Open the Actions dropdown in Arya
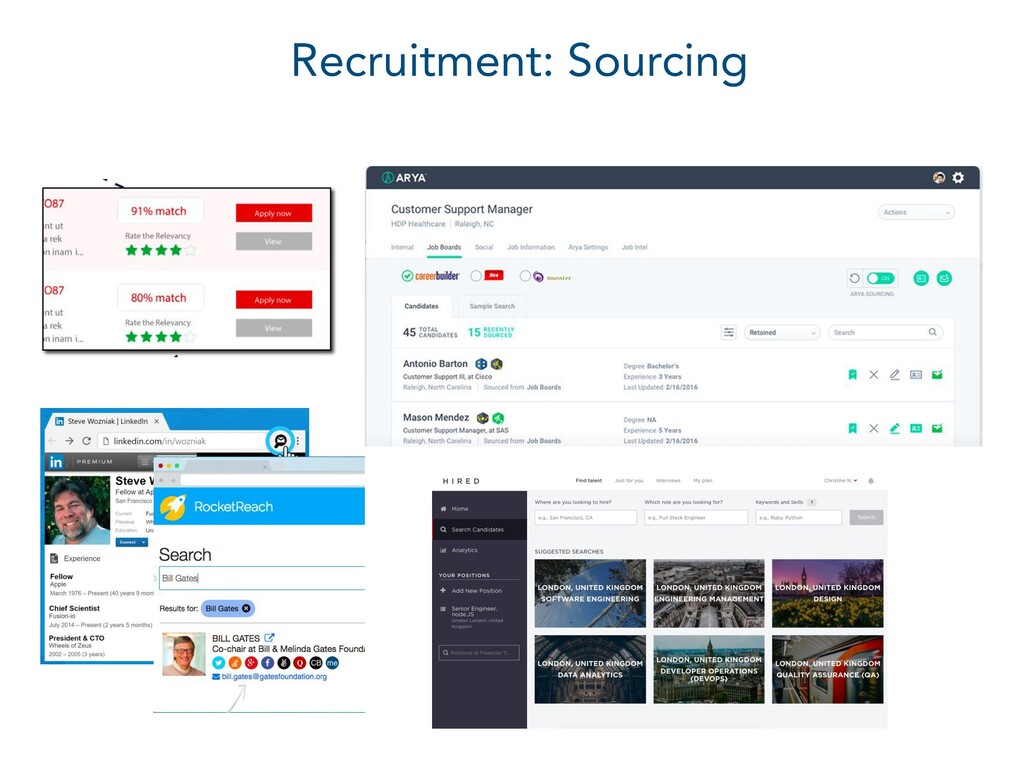Image resolution: width=1024 pixels, height=768 pixels. 916,212
